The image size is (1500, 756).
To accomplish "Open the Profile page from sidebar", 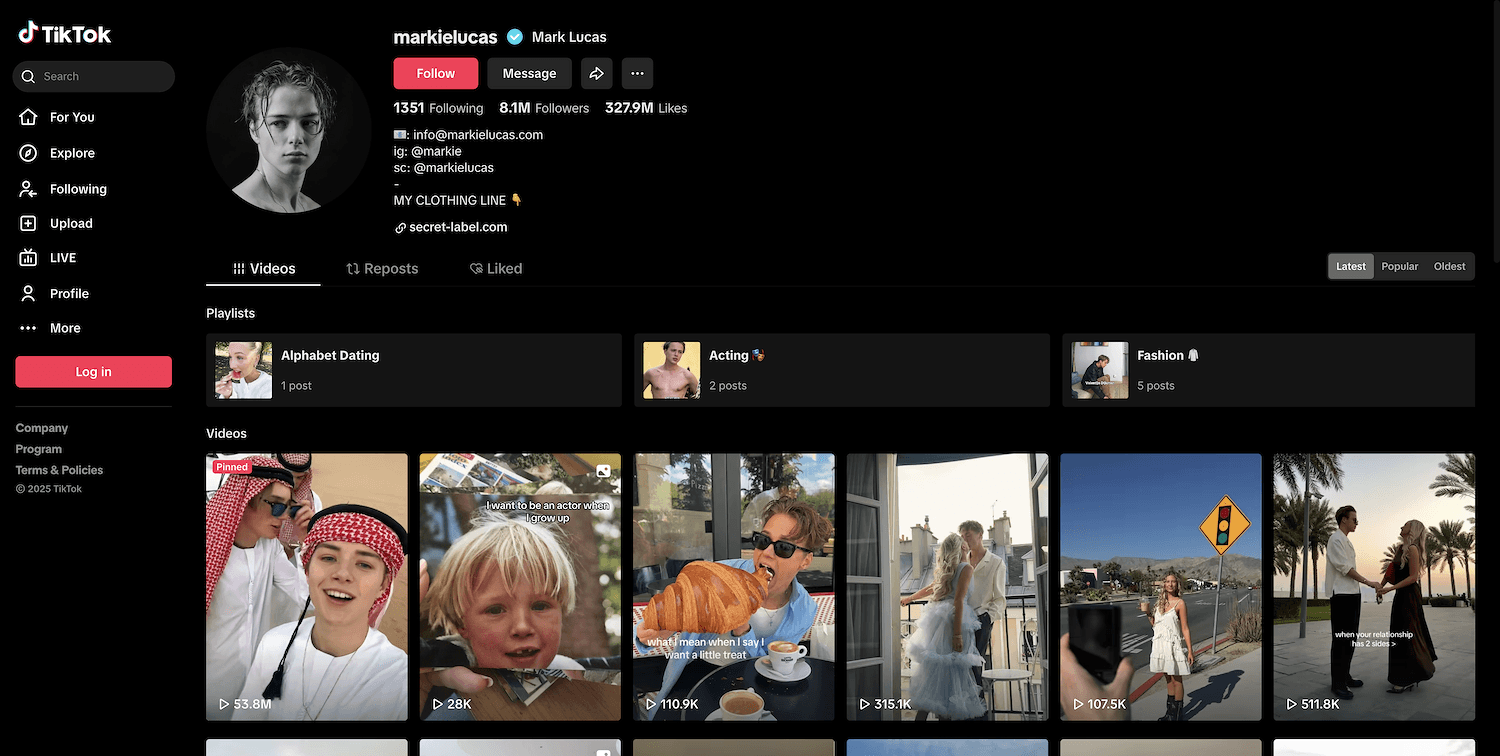I will [x=68, y=293].
